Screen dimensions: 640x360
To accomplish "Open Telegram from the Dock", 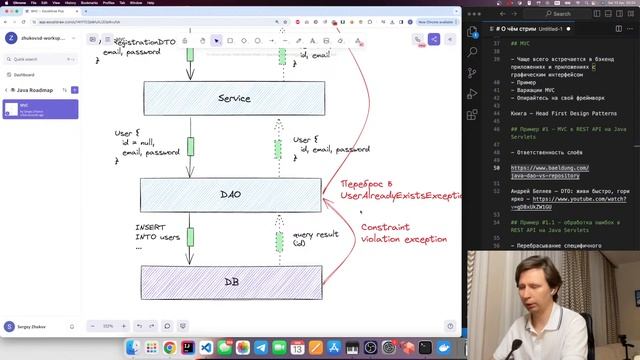I will point(261,348).
